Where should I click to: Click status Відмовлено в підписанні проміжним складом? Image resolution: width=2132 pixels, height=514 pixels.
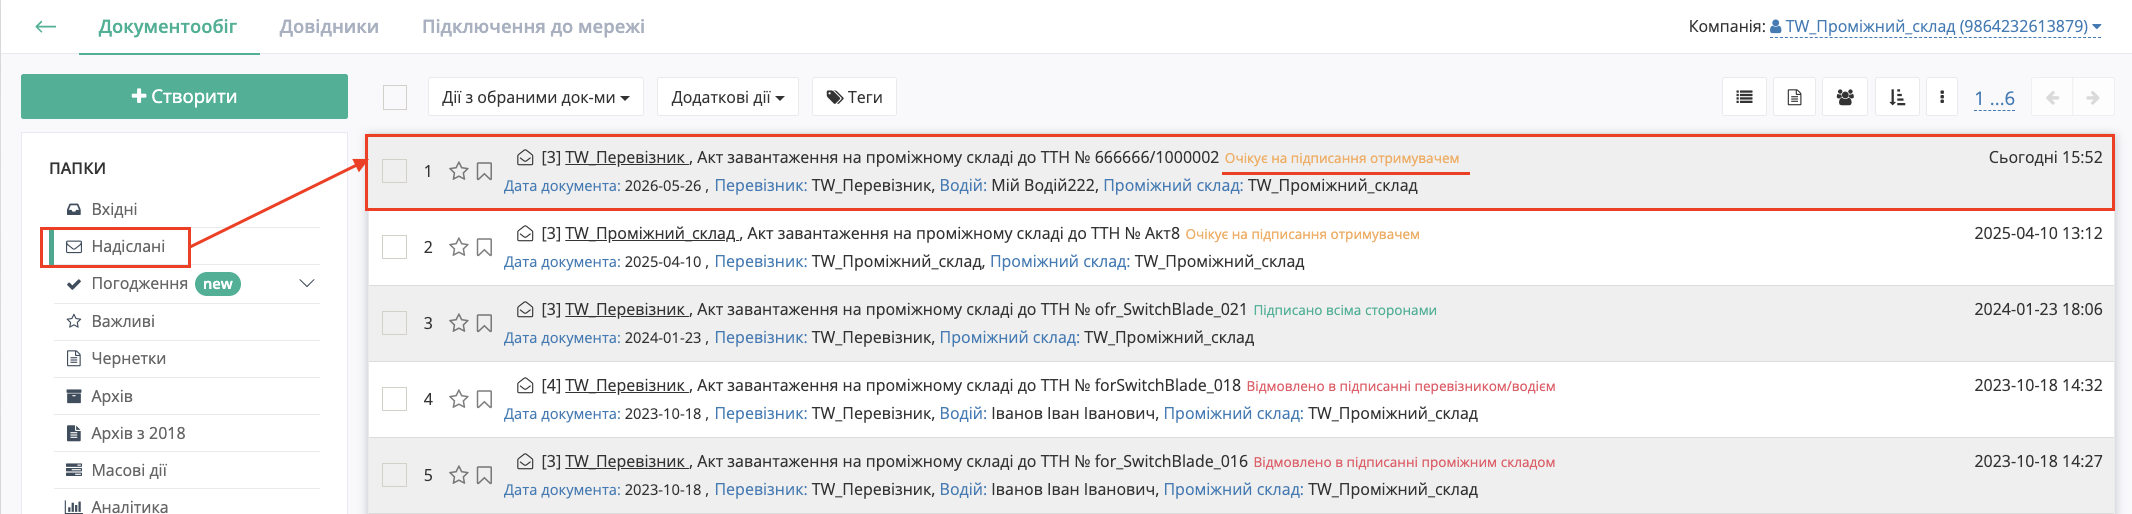point(1404,462)
